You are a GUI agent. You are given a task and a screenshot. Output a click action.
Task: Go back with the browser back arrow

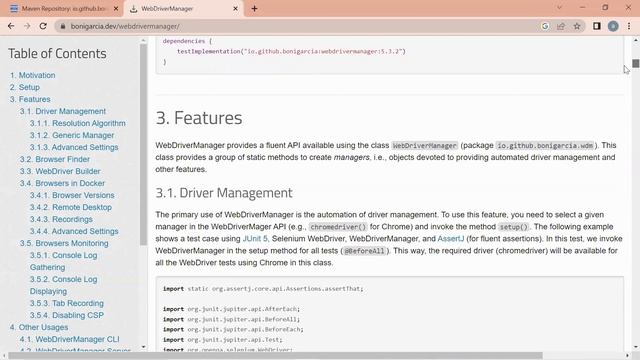pos(11,26)
